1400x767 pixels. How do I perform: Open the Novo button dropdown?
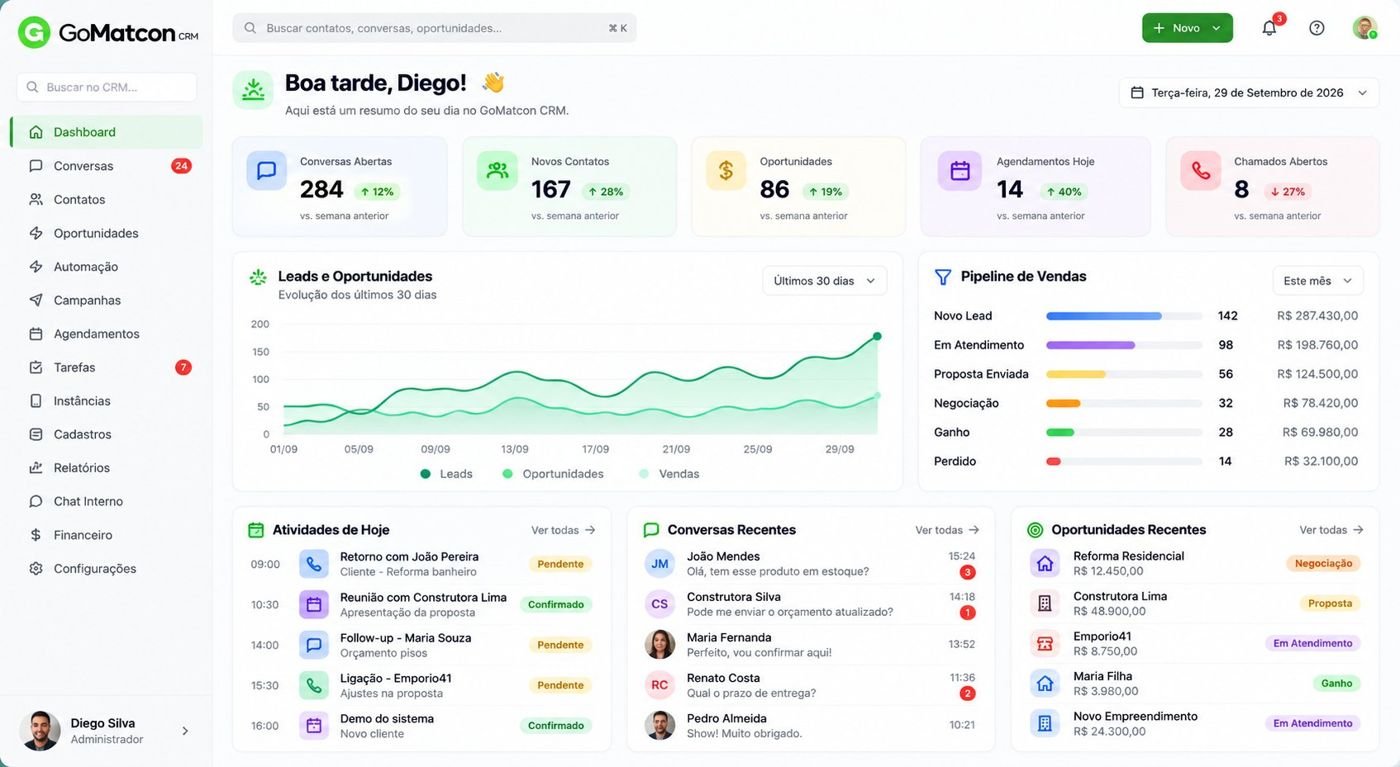[x=1187, y=28]
